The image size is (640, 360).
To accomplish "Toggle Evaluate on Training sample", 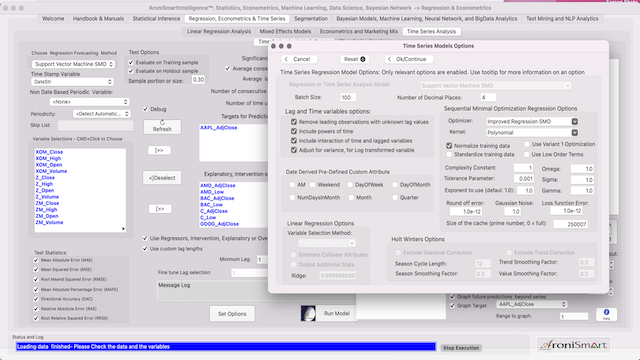I will pos(131,62).
